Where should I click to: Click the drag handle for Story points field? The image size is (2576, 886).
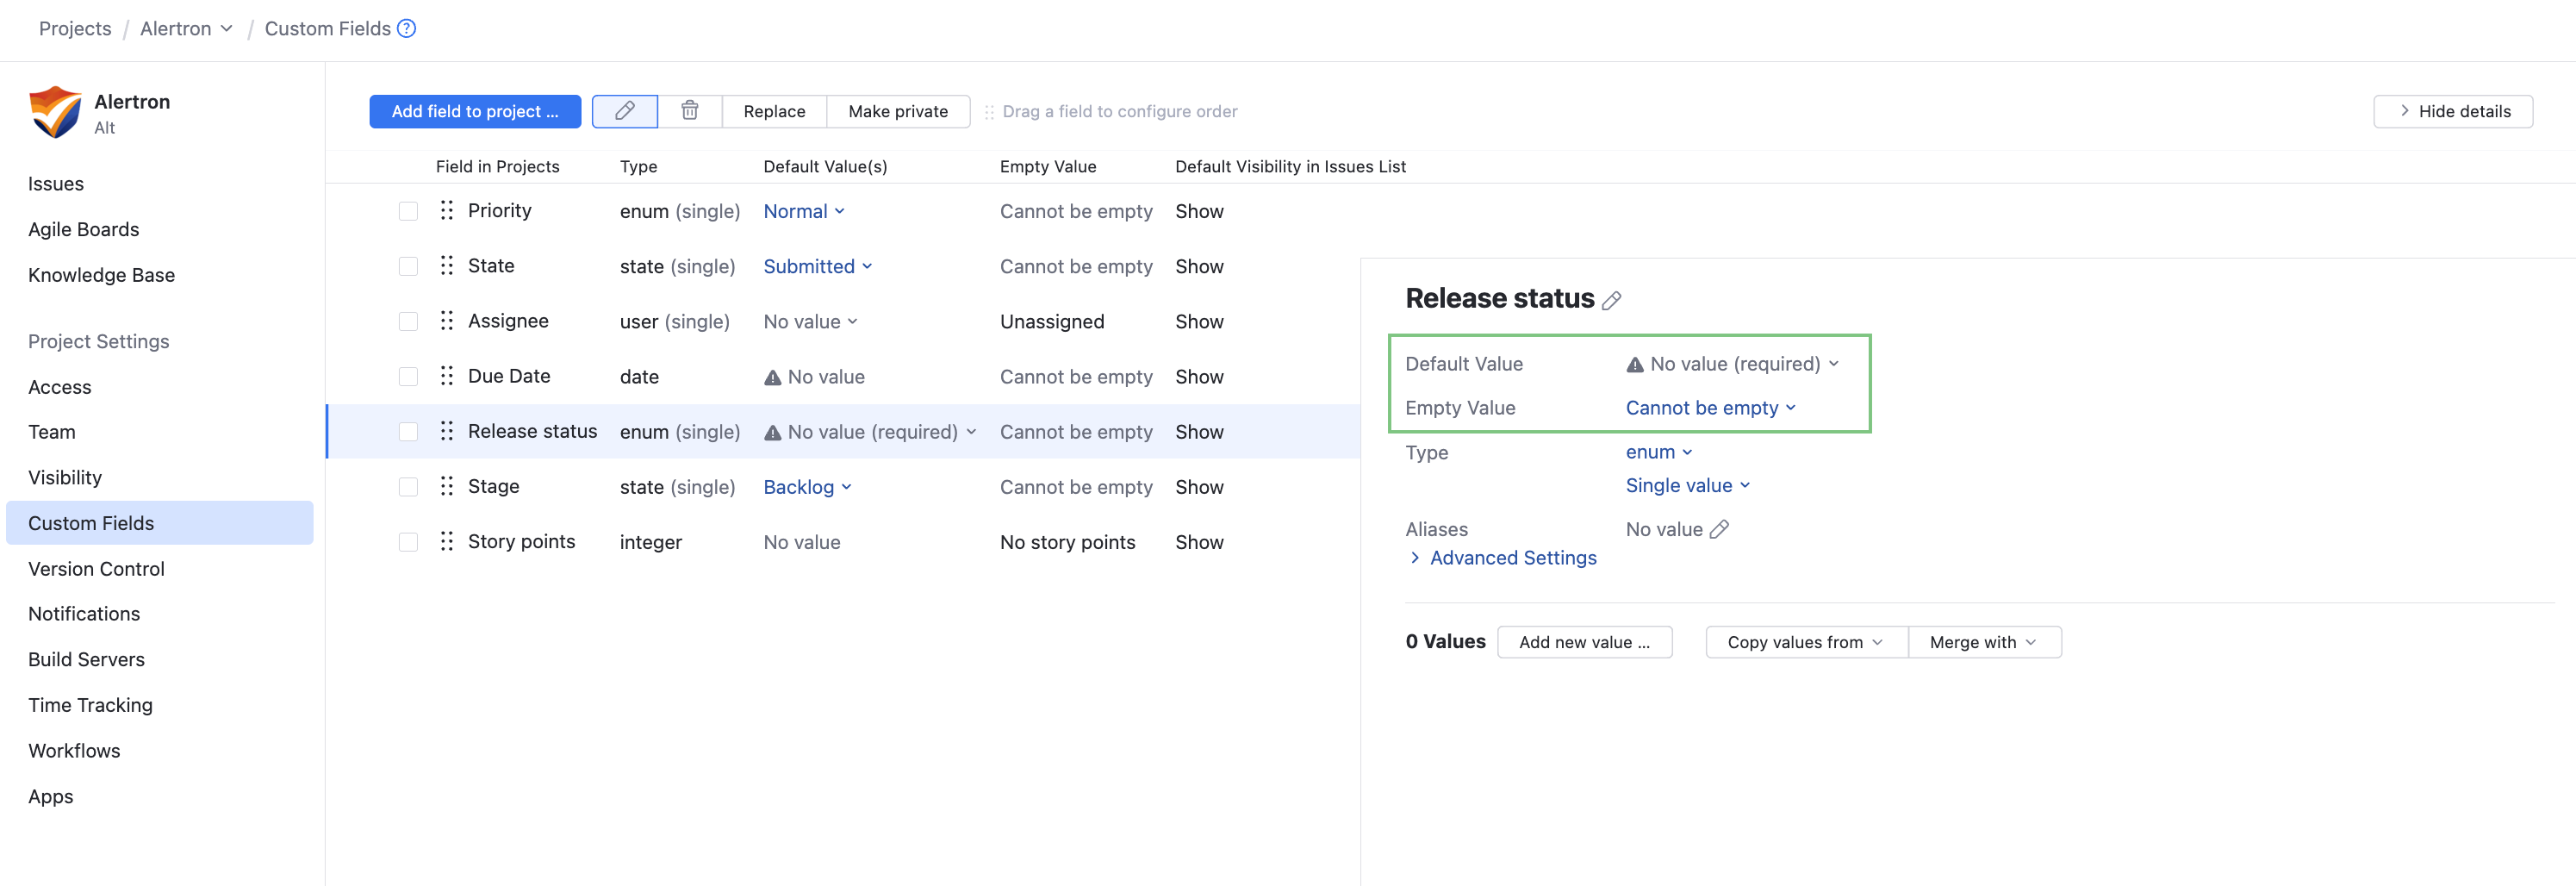pos(446,541)
